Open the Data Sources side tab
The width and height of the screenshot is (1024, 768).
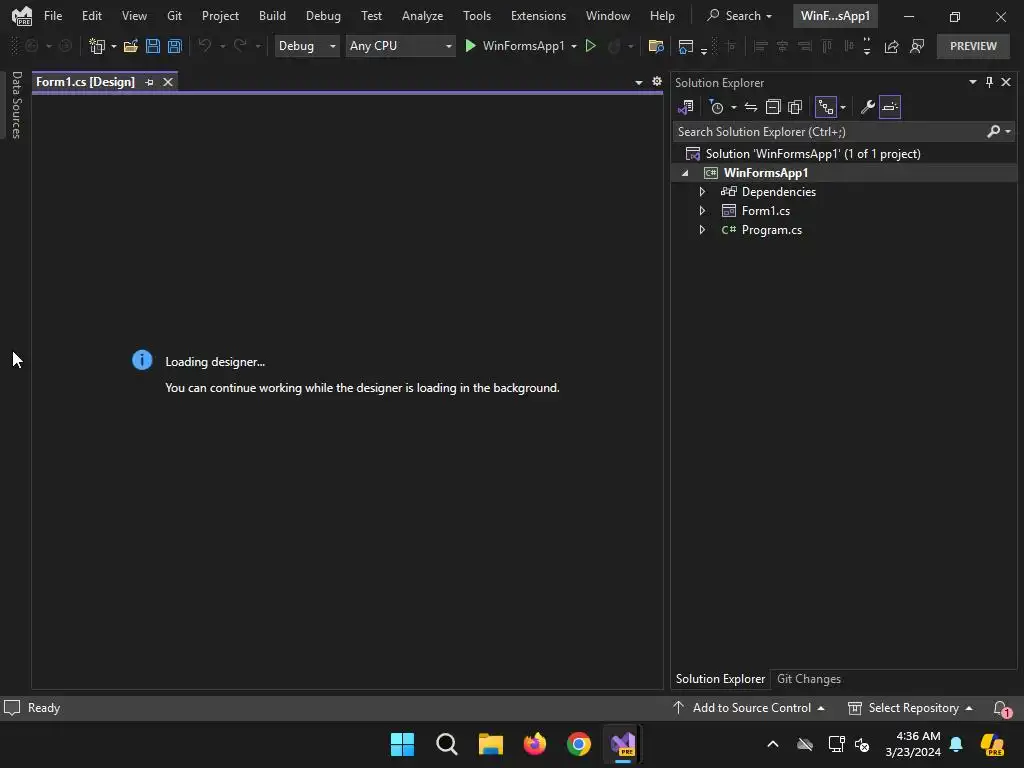(16, 105)
